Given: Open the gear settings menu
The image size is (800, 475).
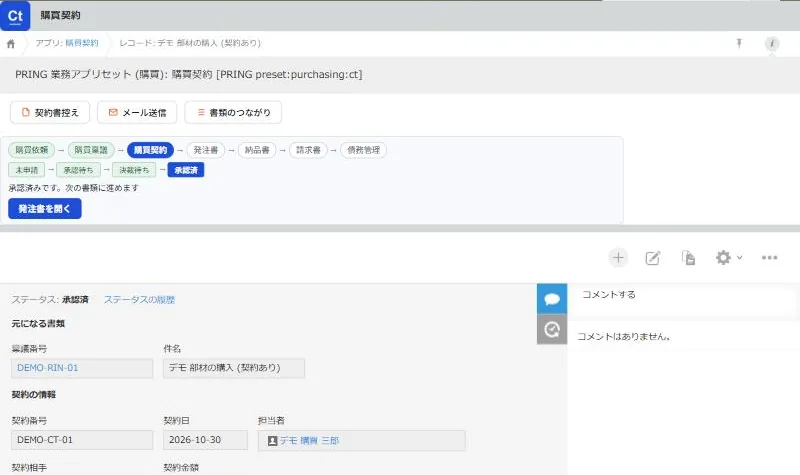Looking at the screenshot, I should 729,258.
